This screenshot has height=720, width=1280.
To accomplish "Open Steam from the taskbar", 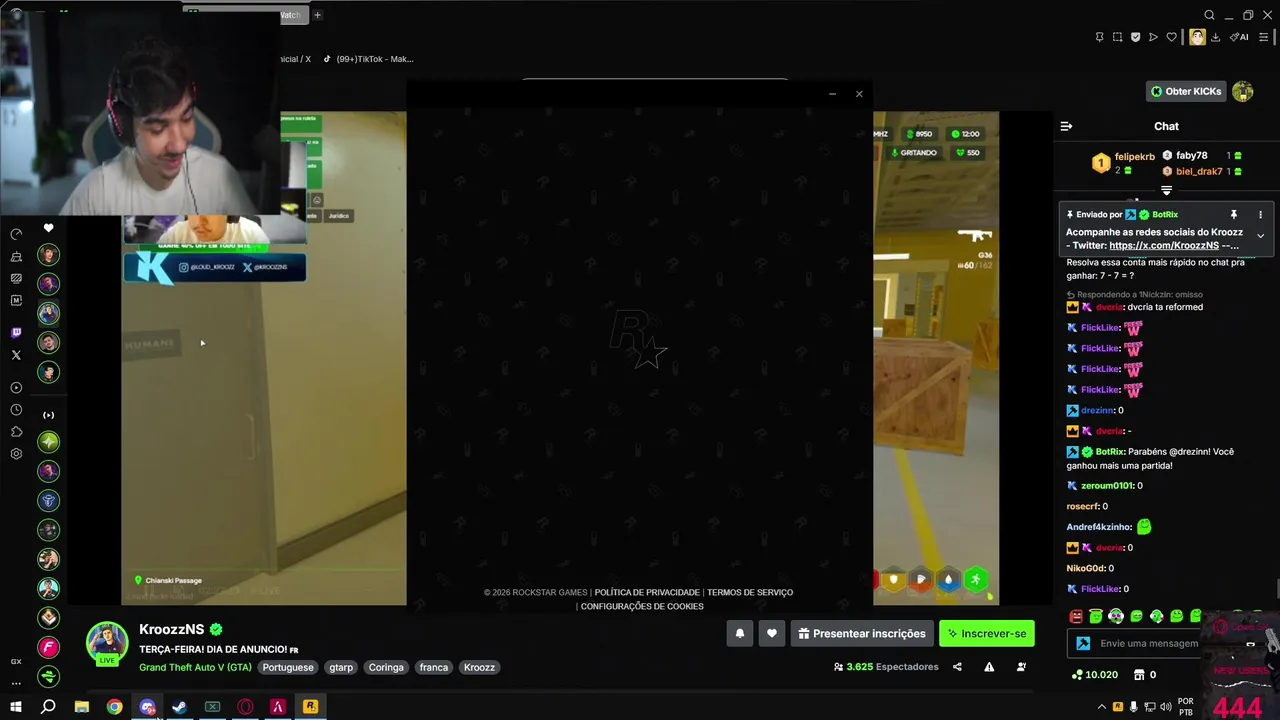I will tap(180, 707).
